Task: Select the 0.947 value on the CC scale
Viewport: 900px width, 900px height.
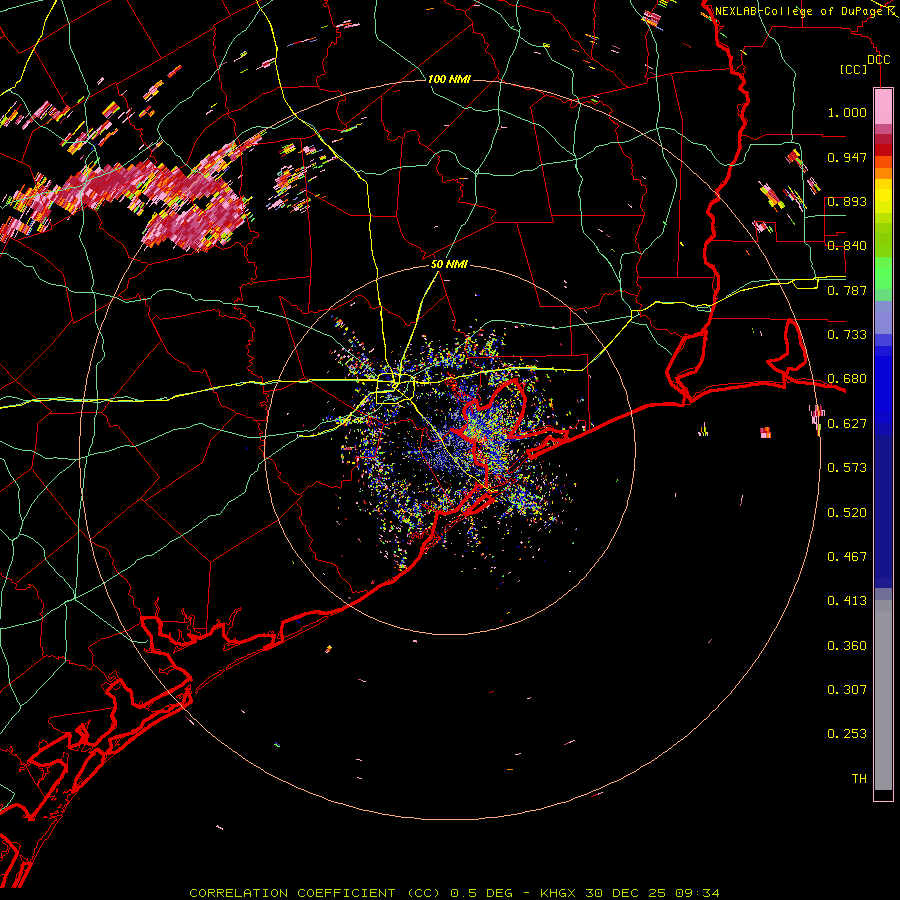Action: point(847,157)
